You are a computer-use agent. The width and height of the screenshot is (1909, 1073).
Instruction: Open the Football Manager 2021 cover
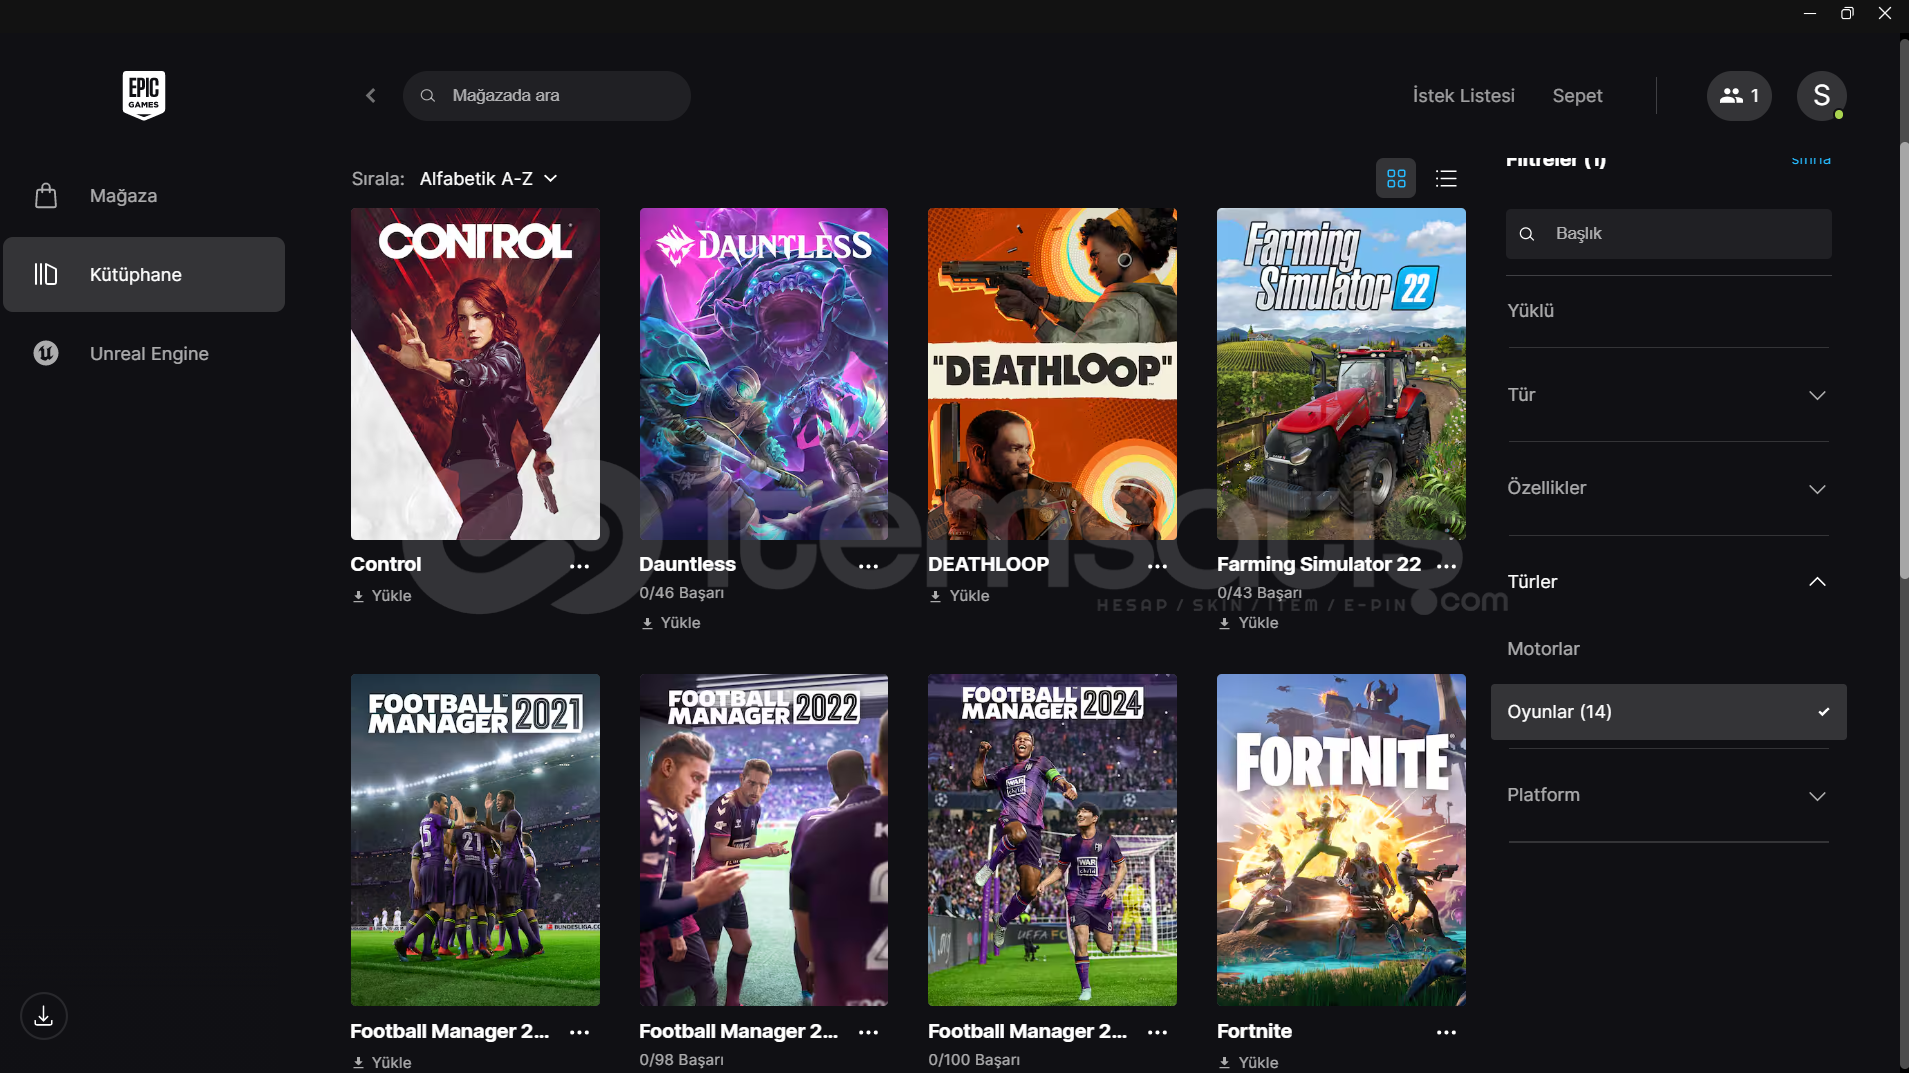pyautogui.click(x=475, y=840)
